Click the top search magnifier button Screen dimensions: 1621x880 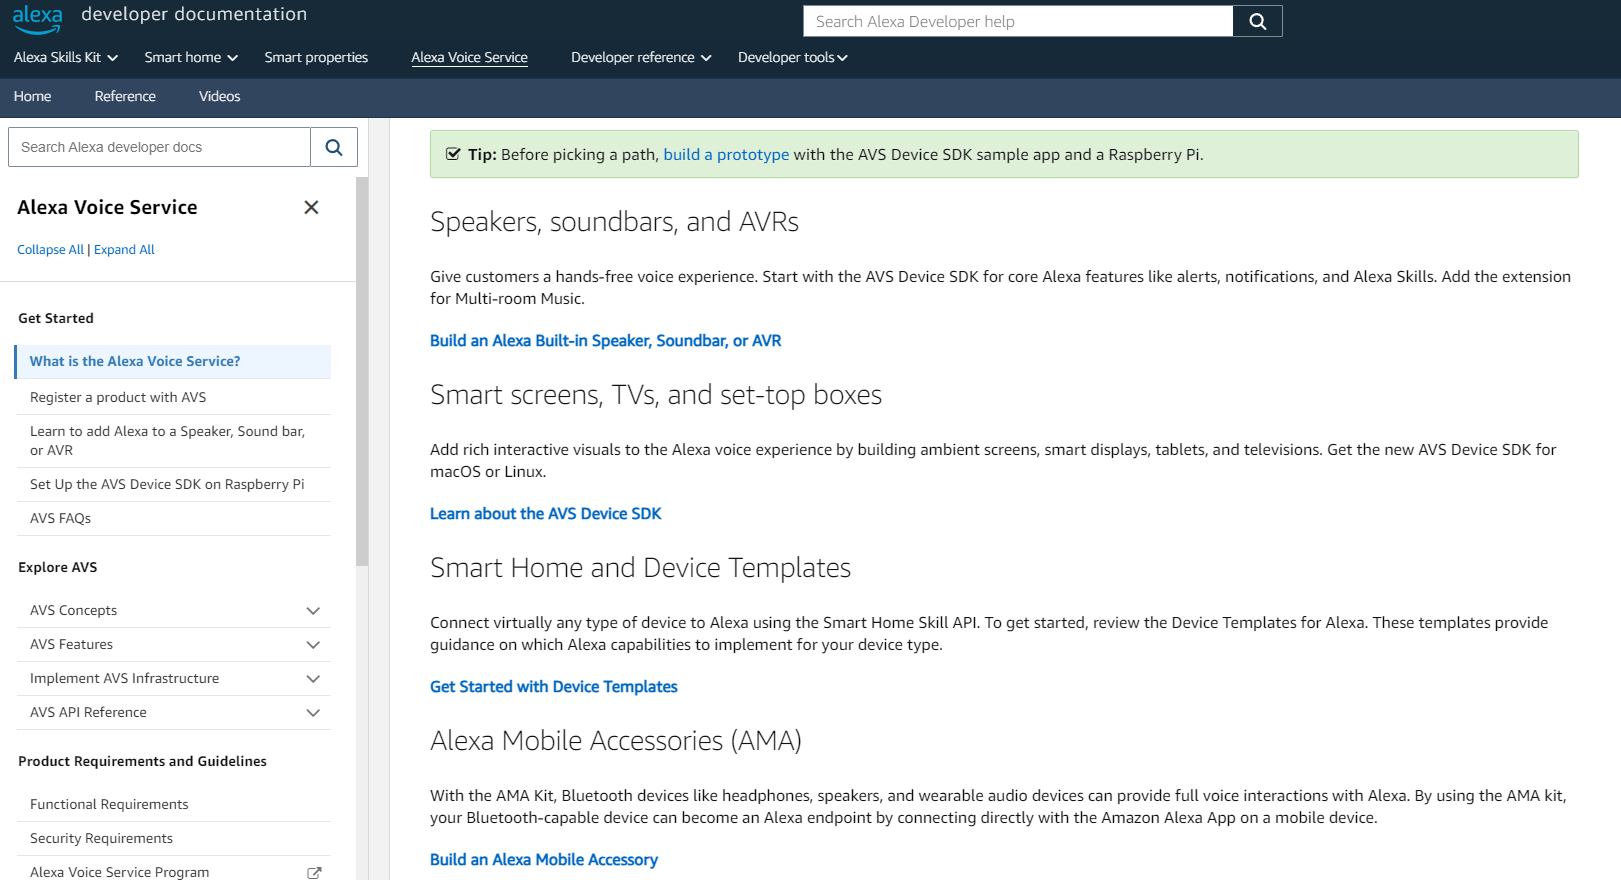click(1257, 21)
